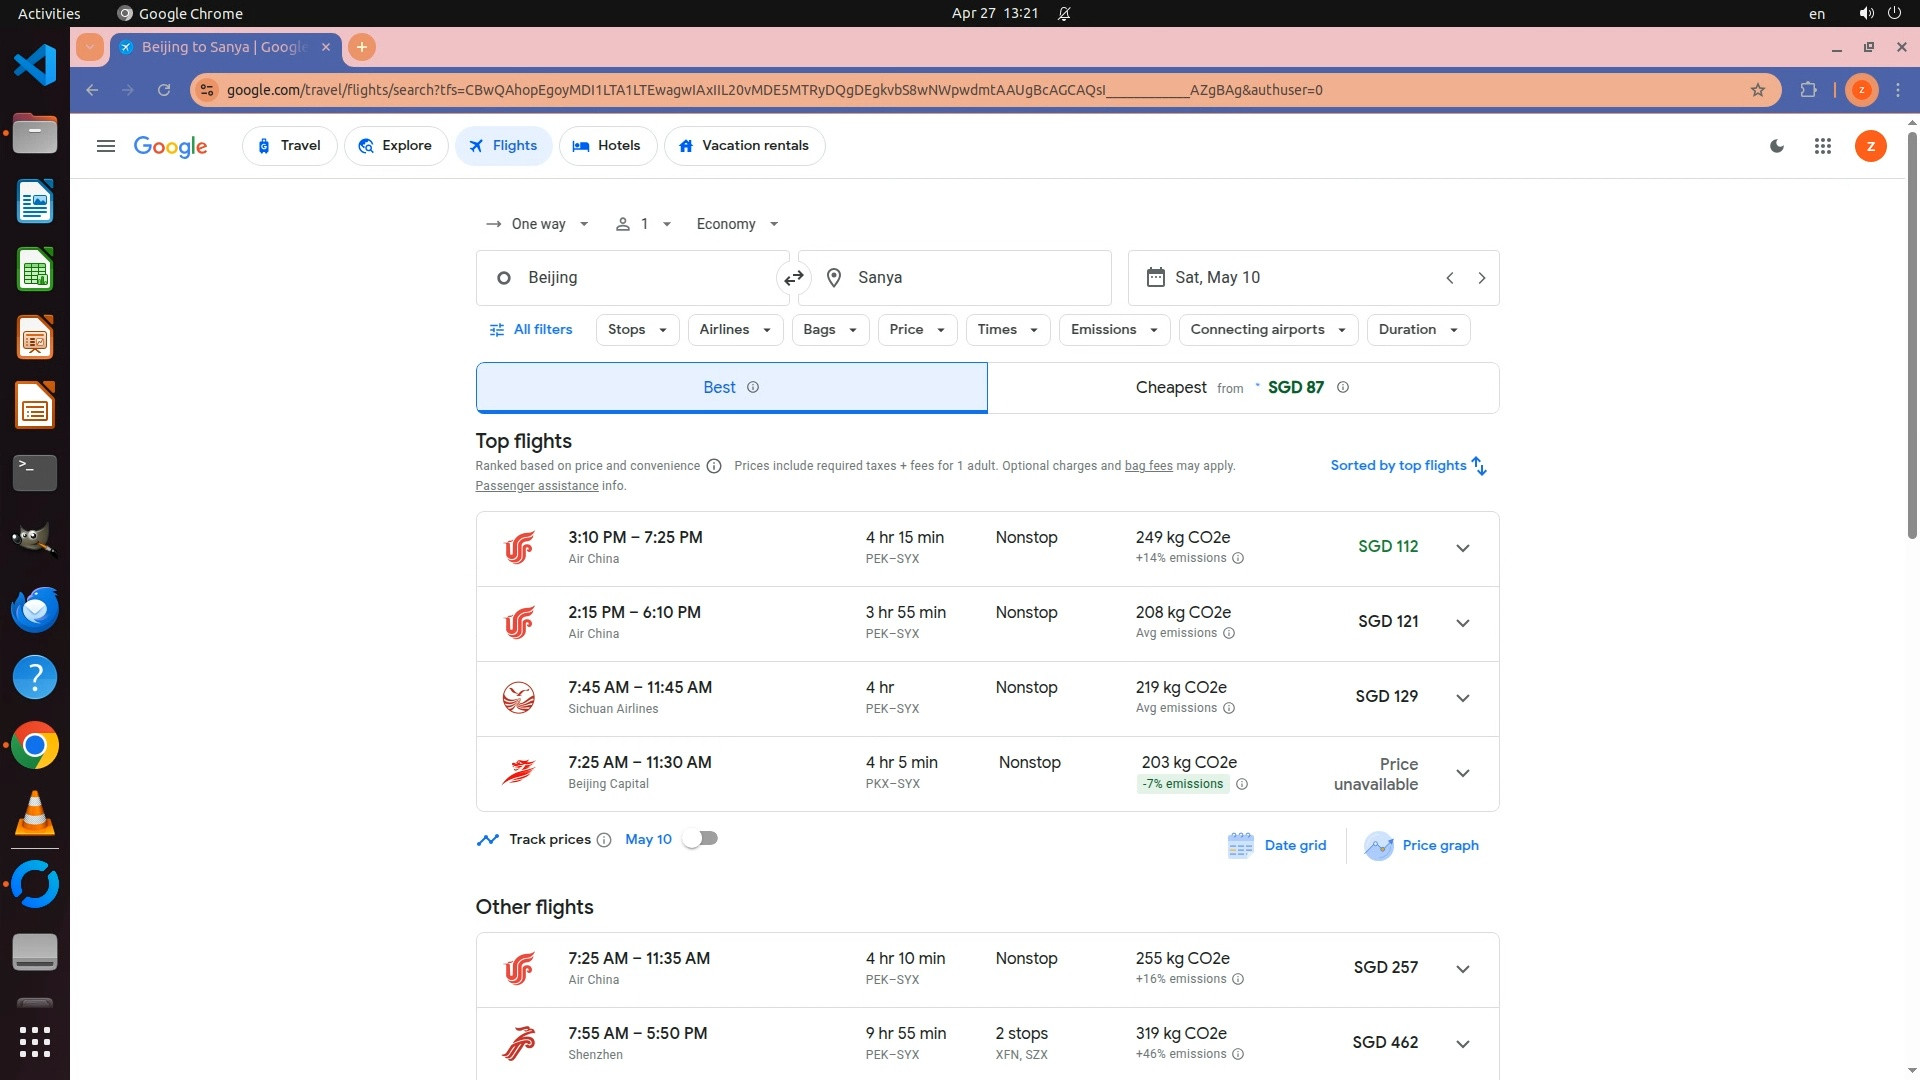Select the Hotels tab

[x=607, y=146]
